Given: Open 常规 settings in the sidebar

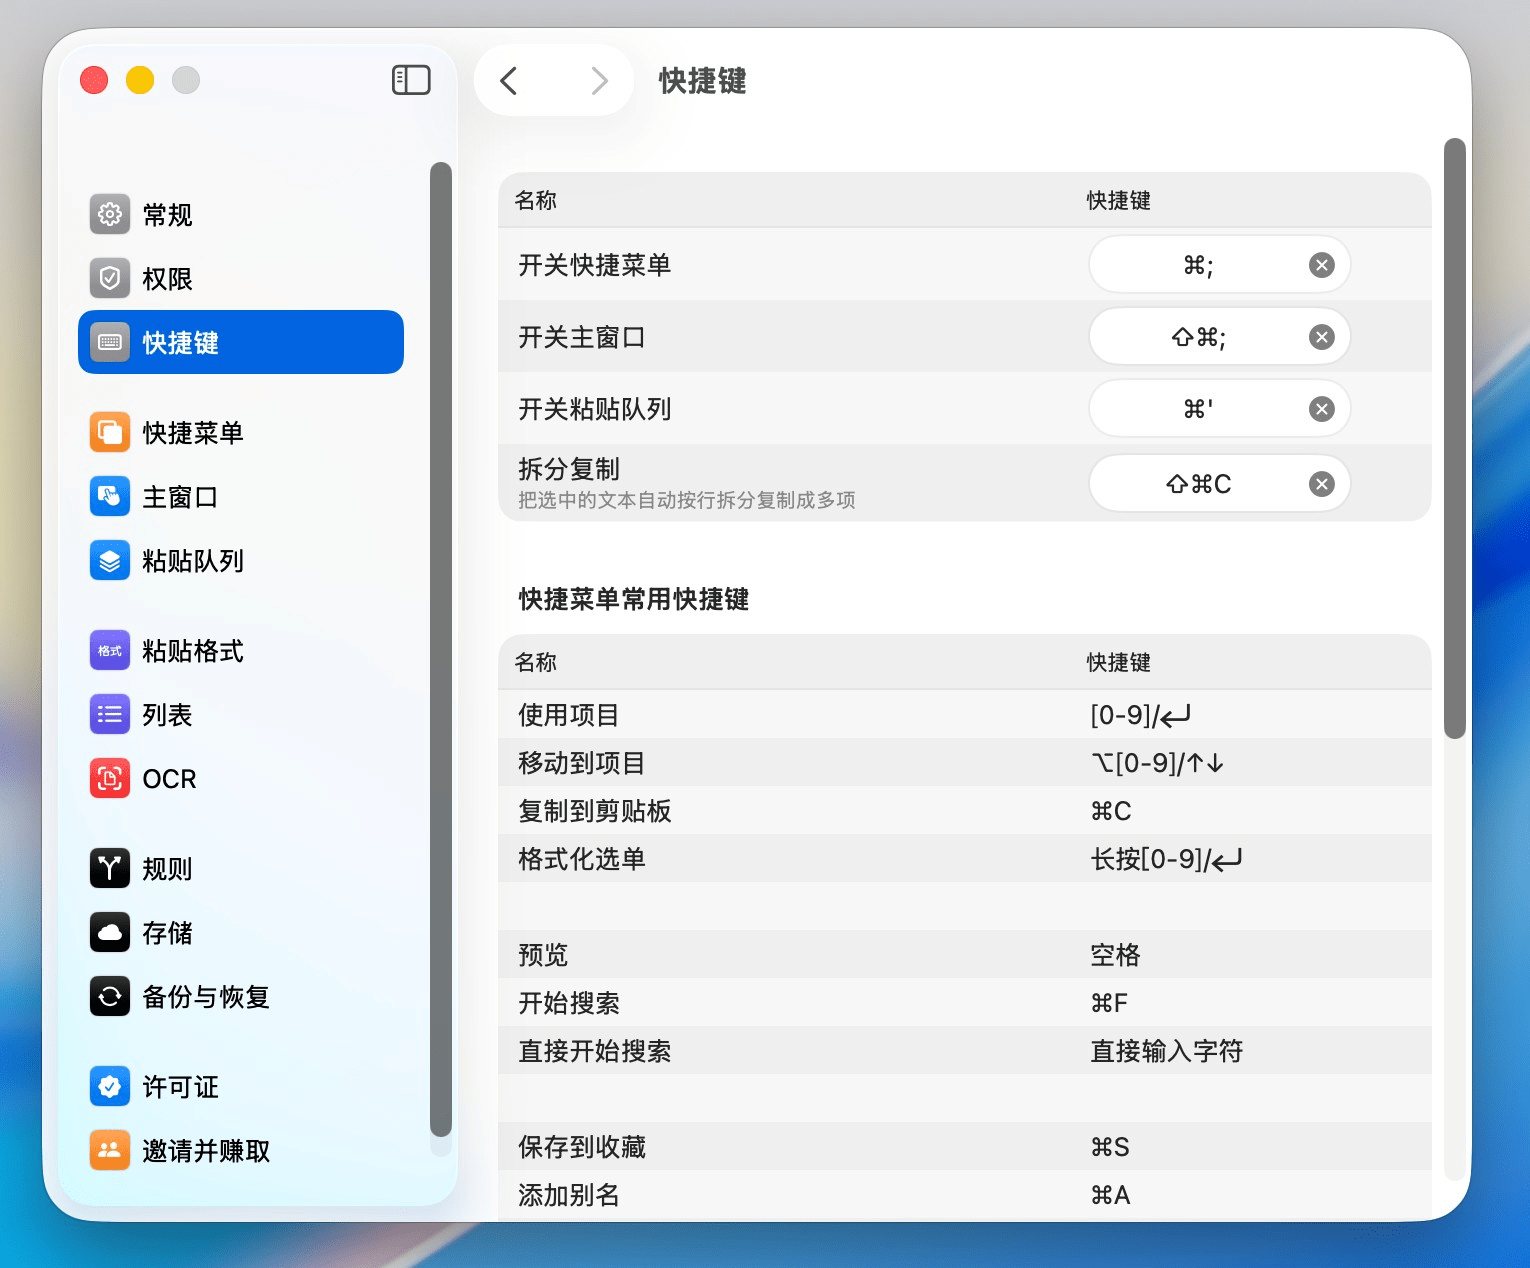Looking at the screenshot, I should click(x=166, y=214).
